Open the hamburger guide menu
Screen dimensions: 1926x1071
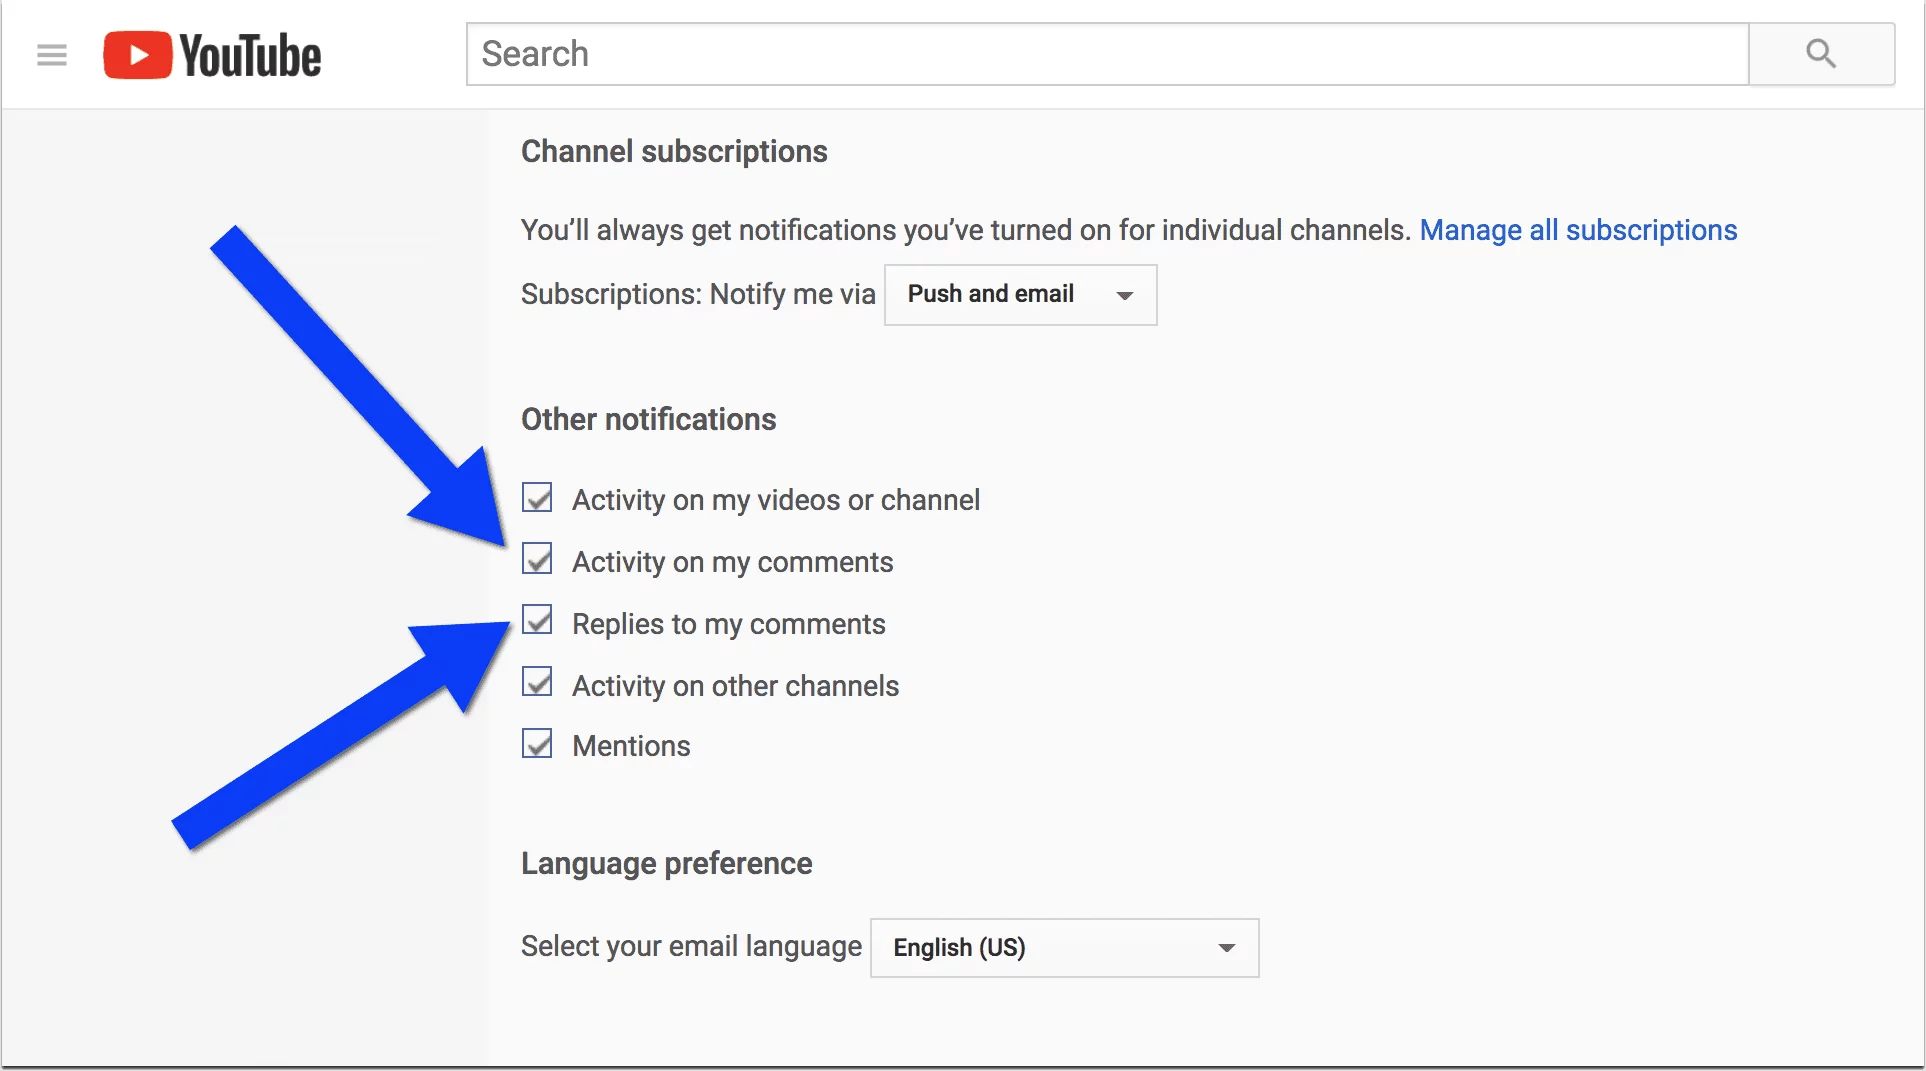click(52, 55)
